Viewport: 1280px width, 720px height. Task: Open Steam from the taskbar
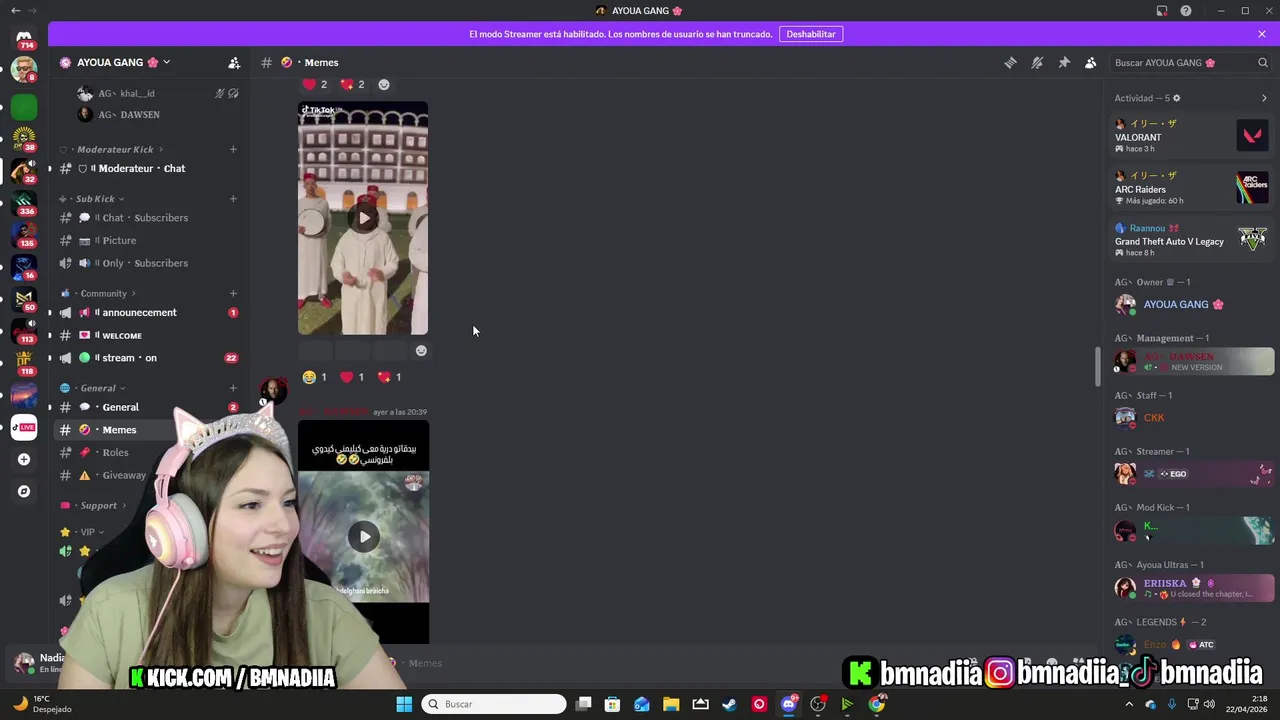[x=730, y=704]
